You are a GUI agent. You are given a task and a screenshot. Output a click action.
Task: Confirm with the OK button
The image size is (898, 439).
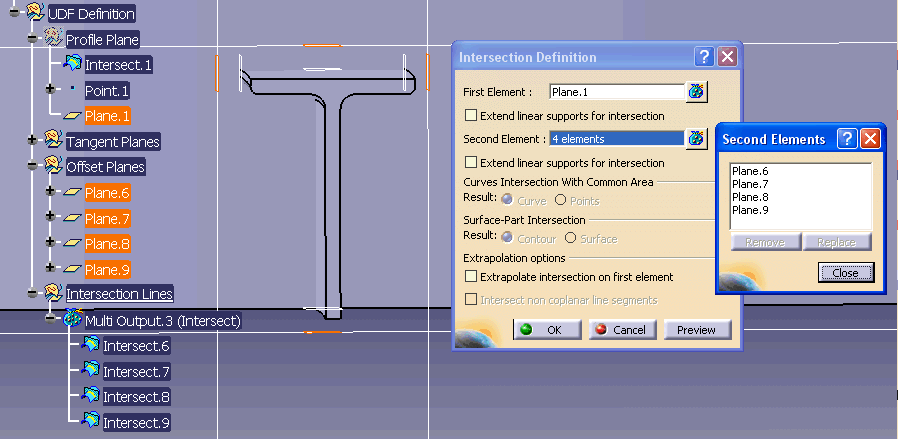pyautogui.click(x=547, y=330)
